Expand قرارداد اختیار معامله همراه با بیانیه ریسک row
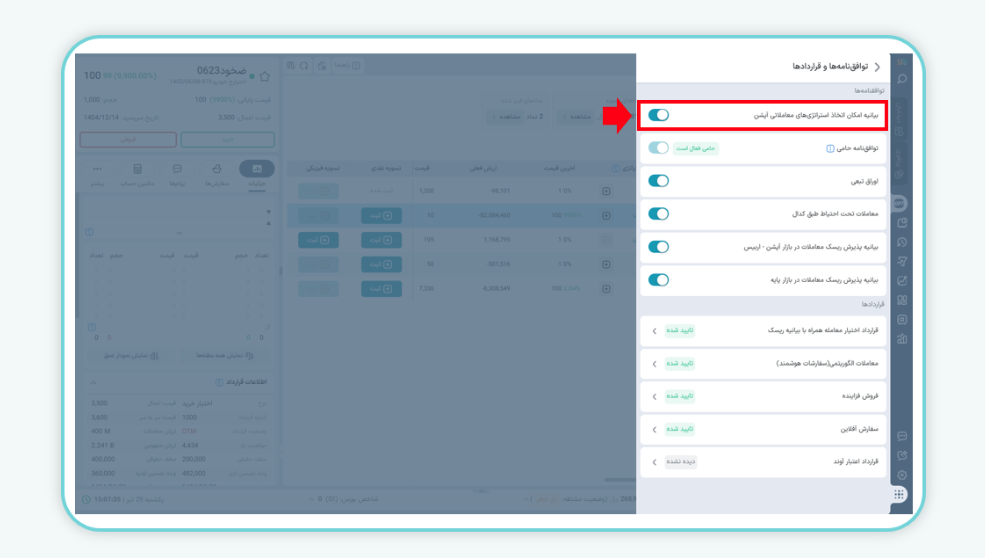The height and width of the screenshot is (558, 985). [x=654, y=330]
